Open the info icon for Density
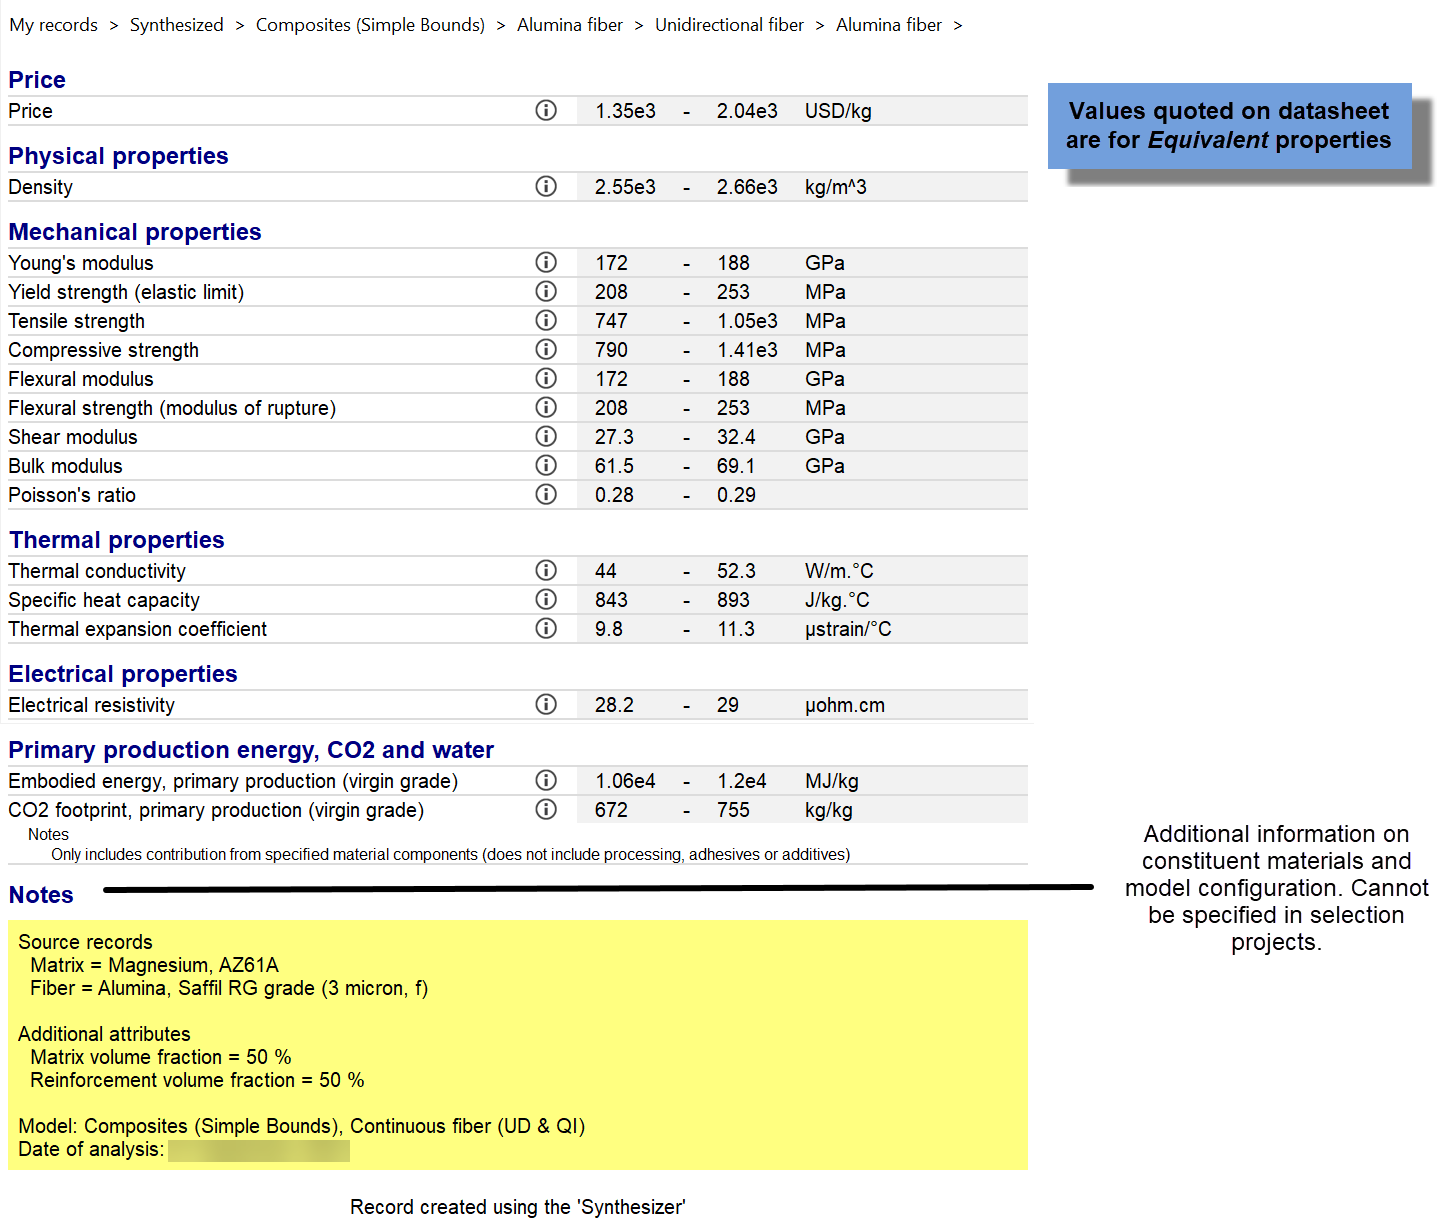Screen dimensions: 1441x1232 (x=546, y=186)
